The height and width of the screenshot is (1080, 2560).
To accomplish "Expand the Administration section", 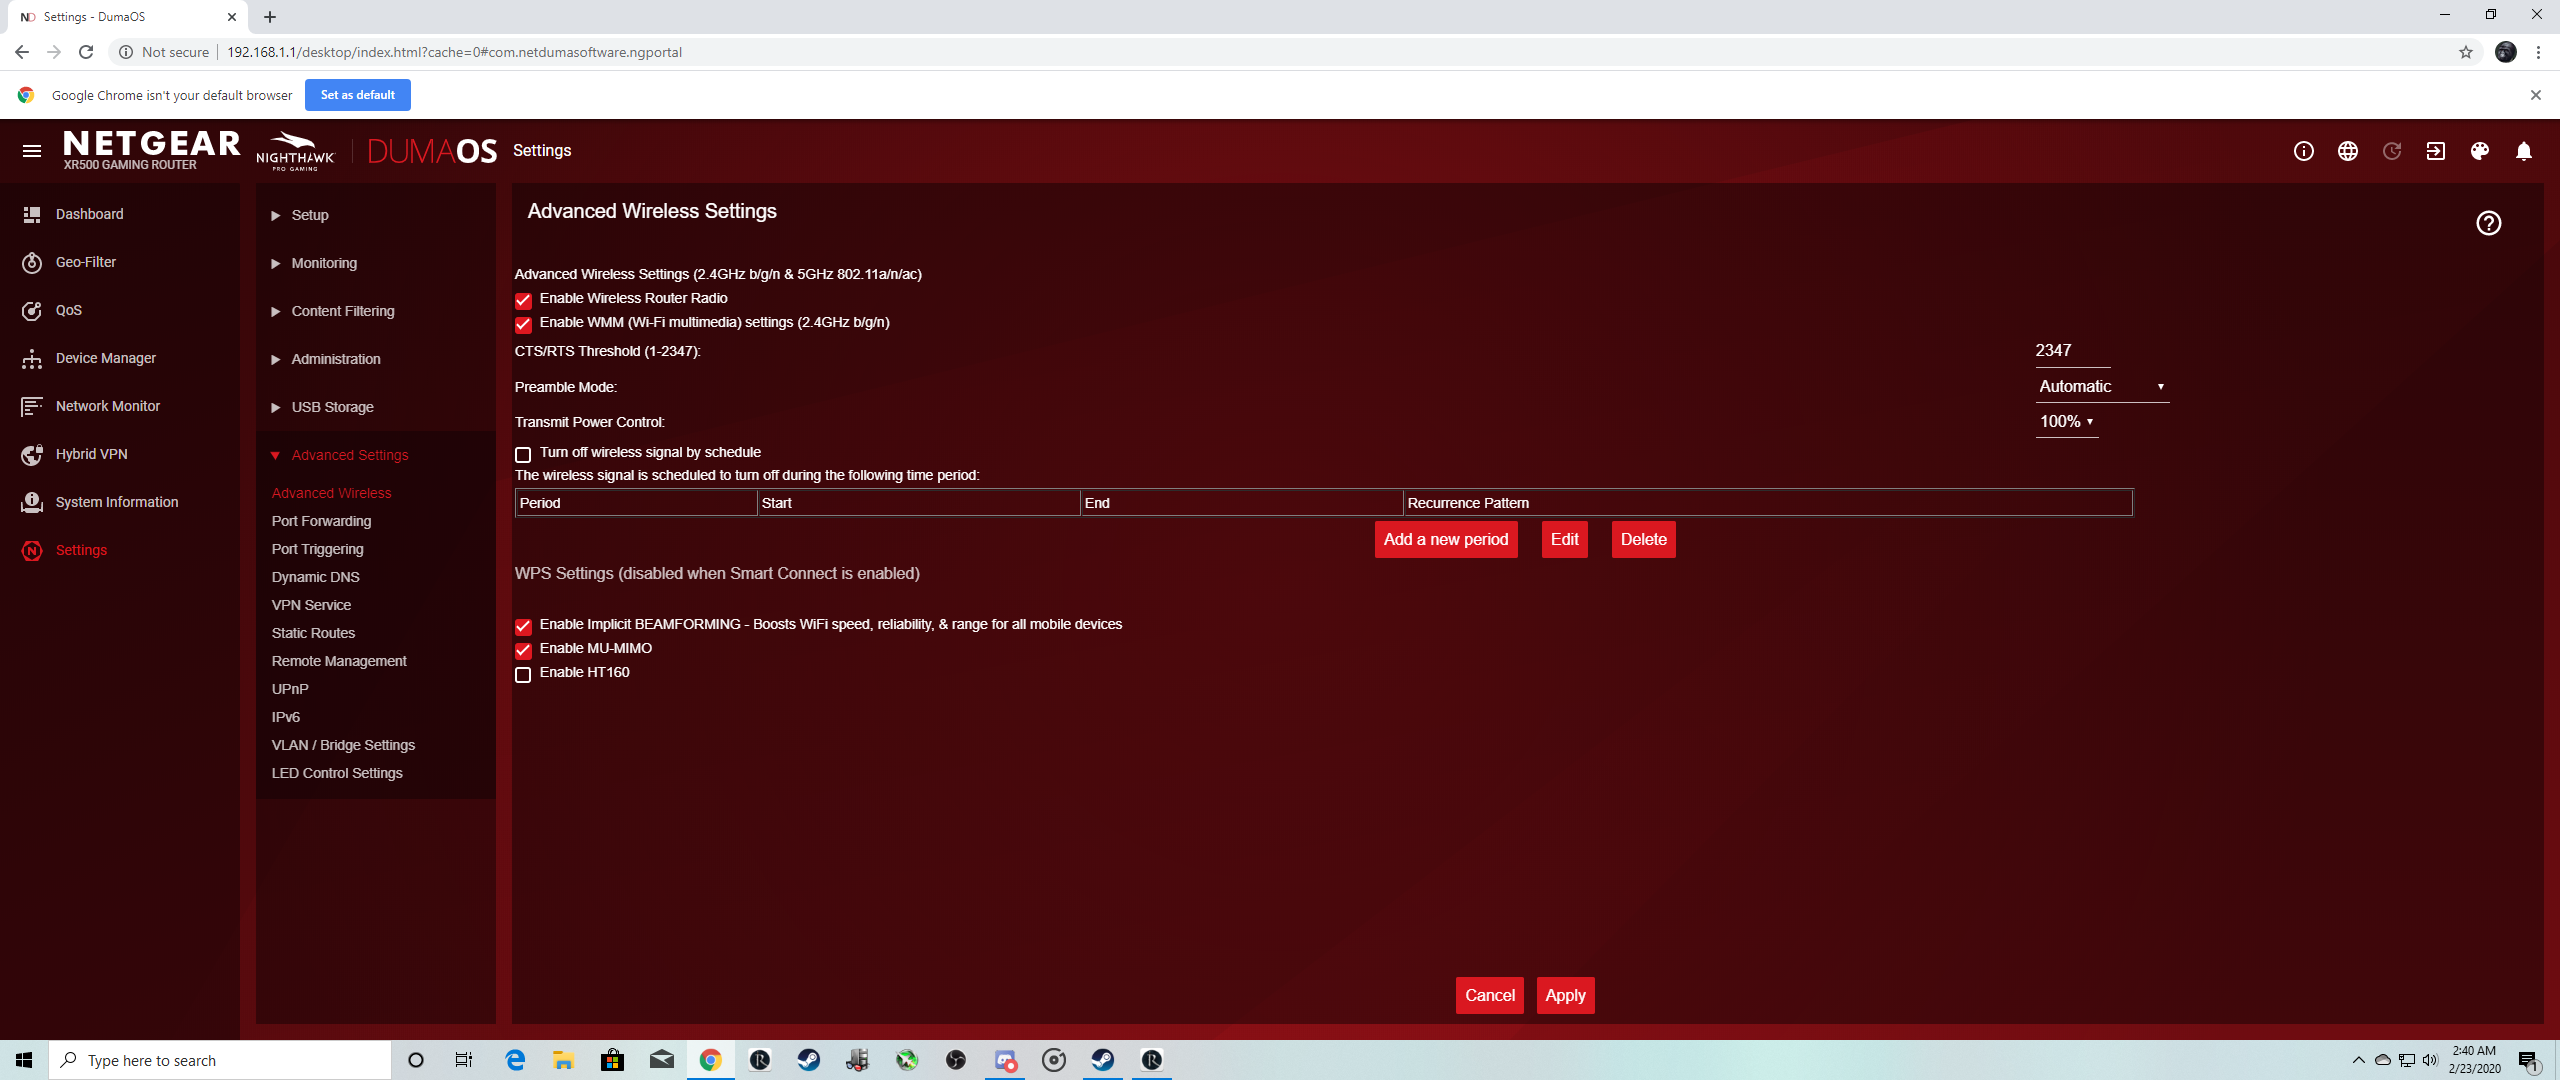I will coord(335,359).
